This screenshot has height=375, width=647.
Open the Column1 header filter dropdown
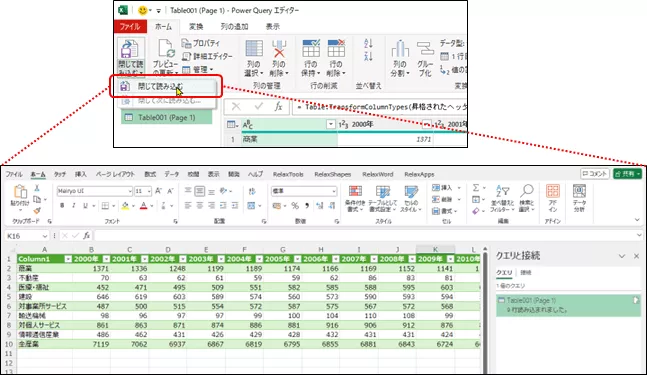(68, 259)
